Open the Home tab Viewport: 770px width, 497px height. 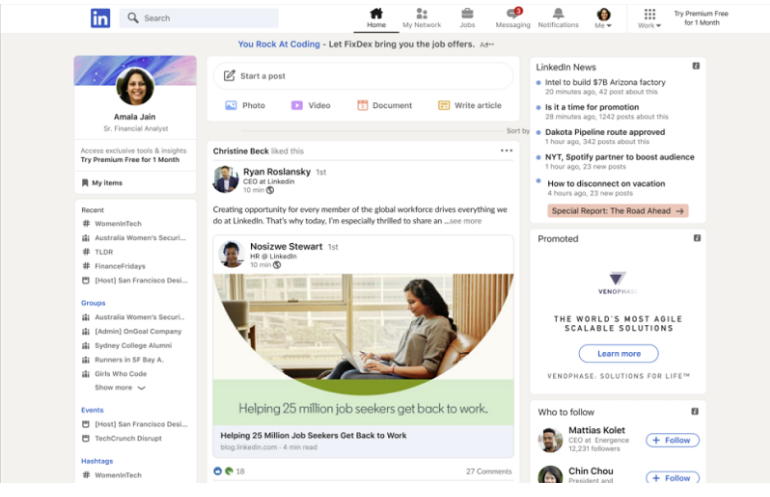tap(376, 19)
